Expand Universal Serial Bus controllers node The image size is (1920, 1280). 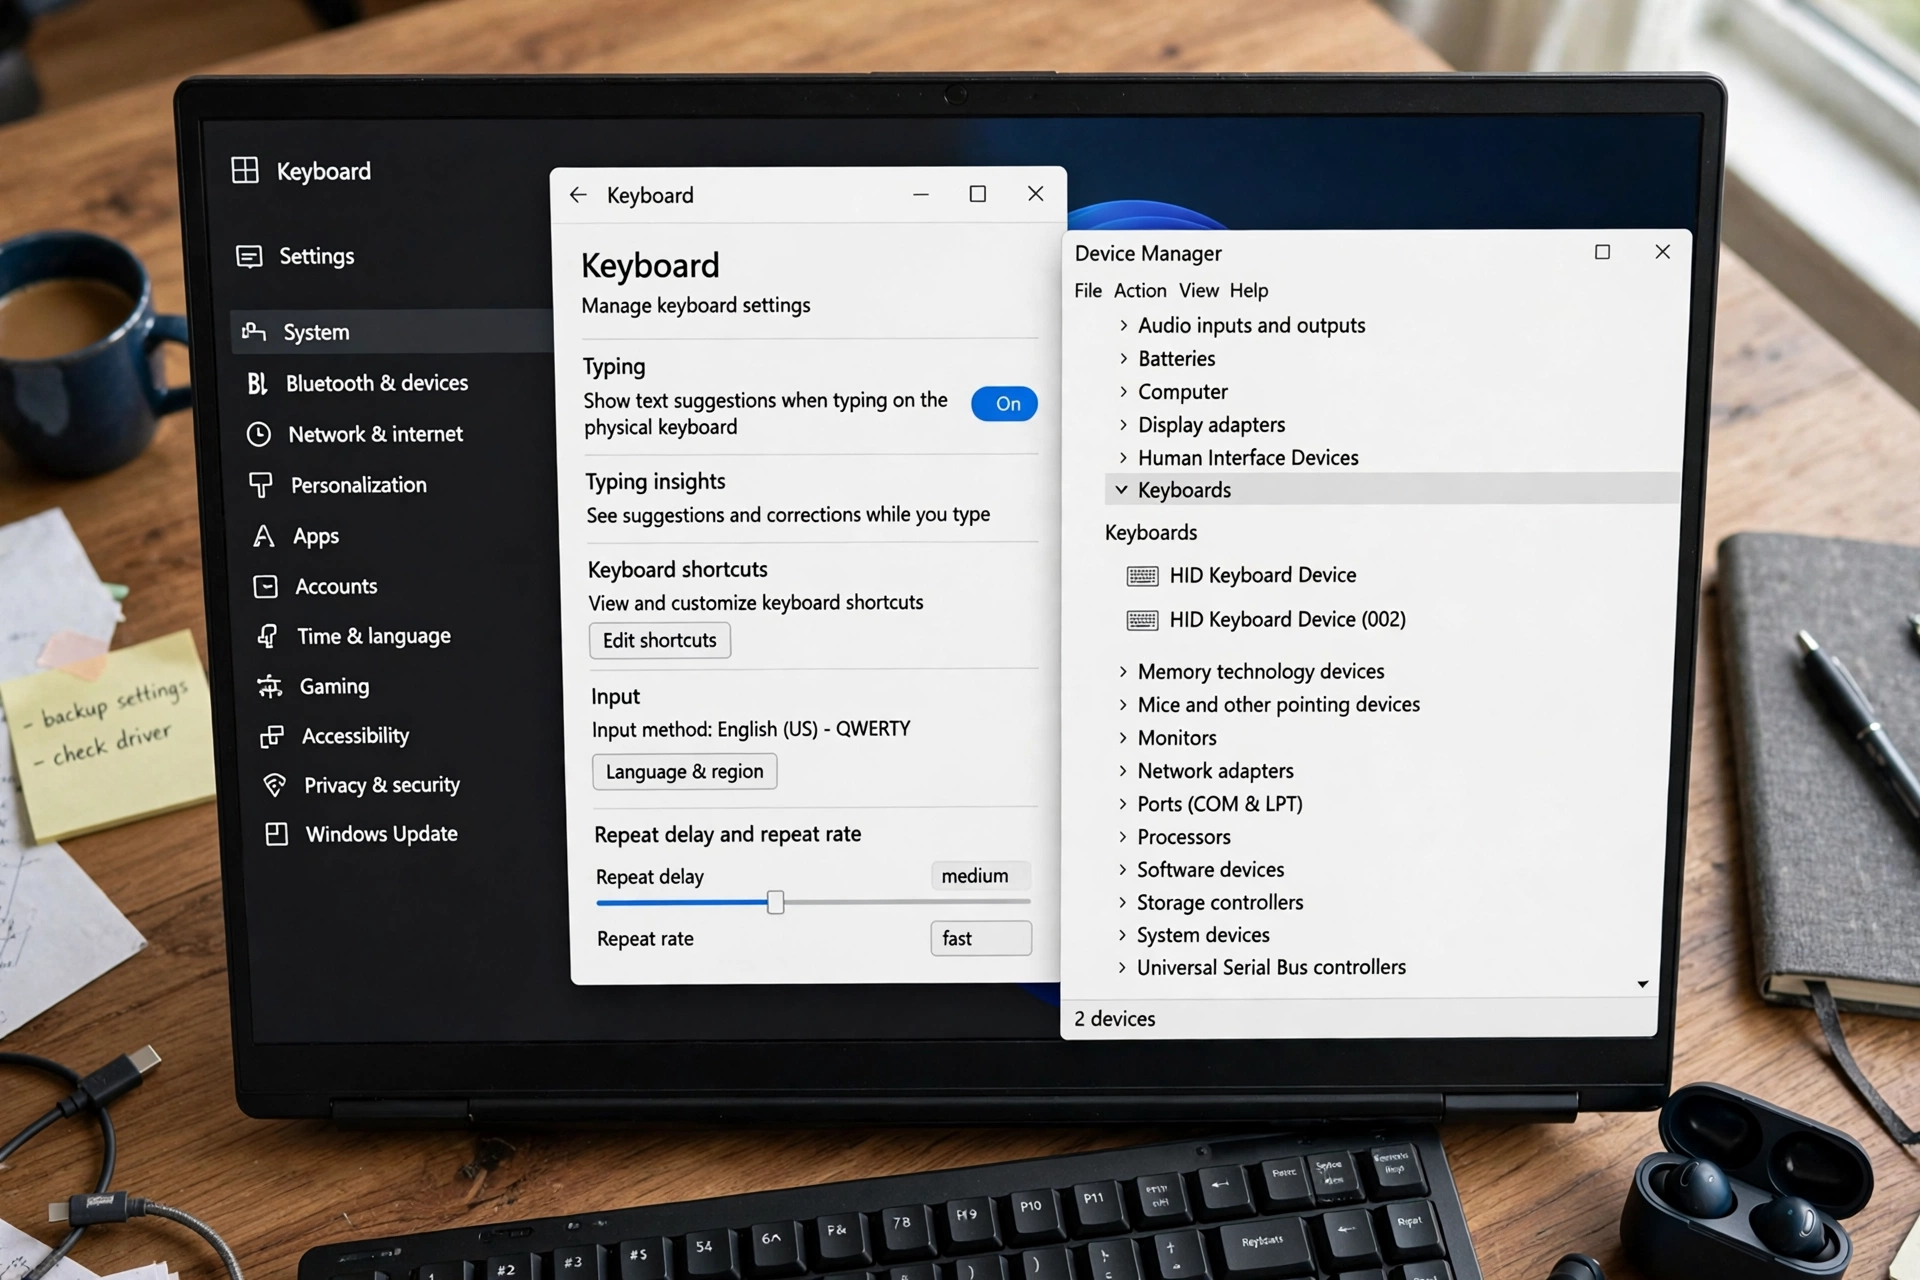pyautogui.click(x=1122, y=967)
